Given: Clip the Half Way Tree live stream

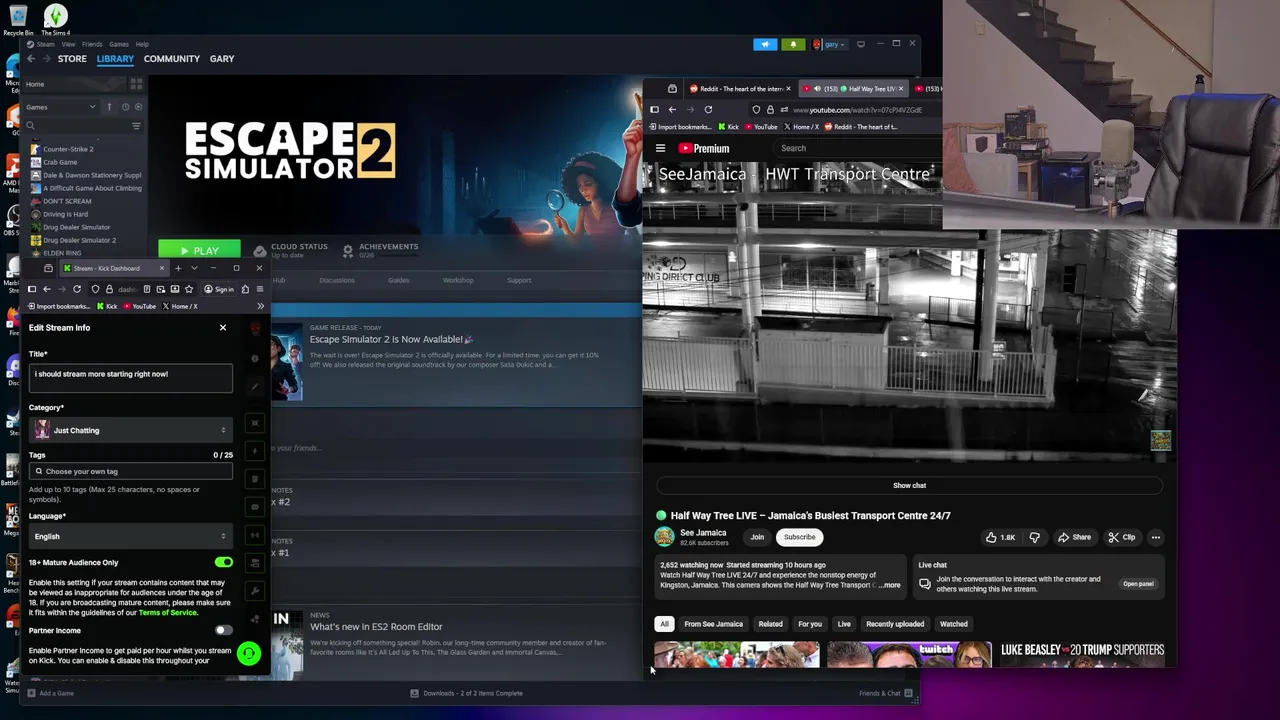Looking at the screenshot, I should coord(1122,537).
